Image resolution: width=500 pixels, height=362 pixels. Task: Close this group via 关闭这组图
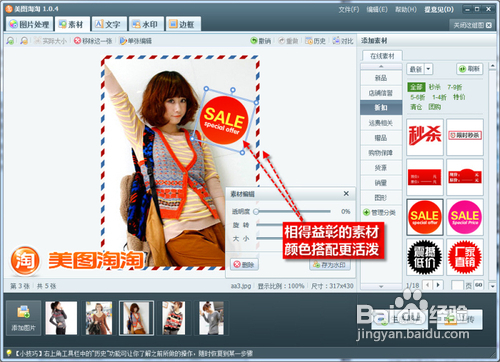[472, 25]
